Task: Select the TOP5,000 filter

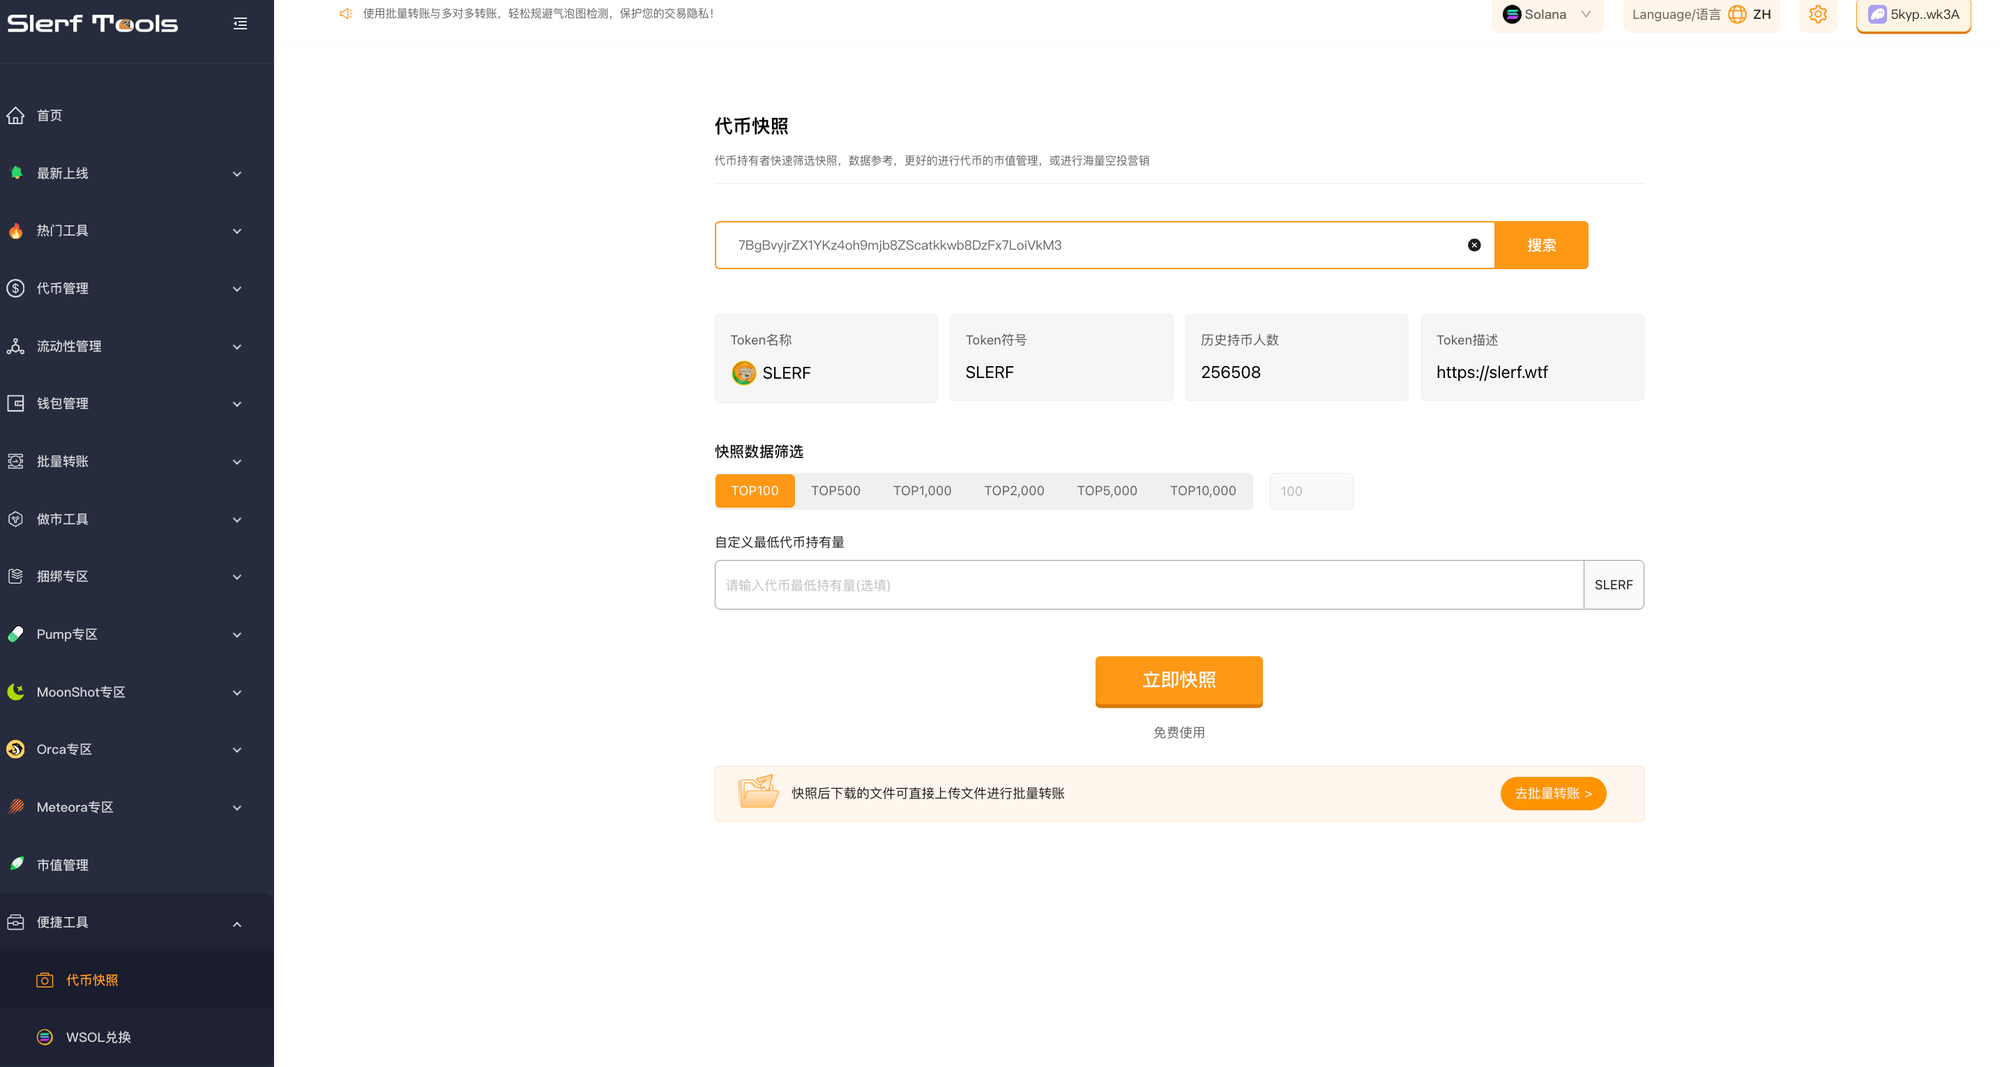Action: pos(1107,491)
